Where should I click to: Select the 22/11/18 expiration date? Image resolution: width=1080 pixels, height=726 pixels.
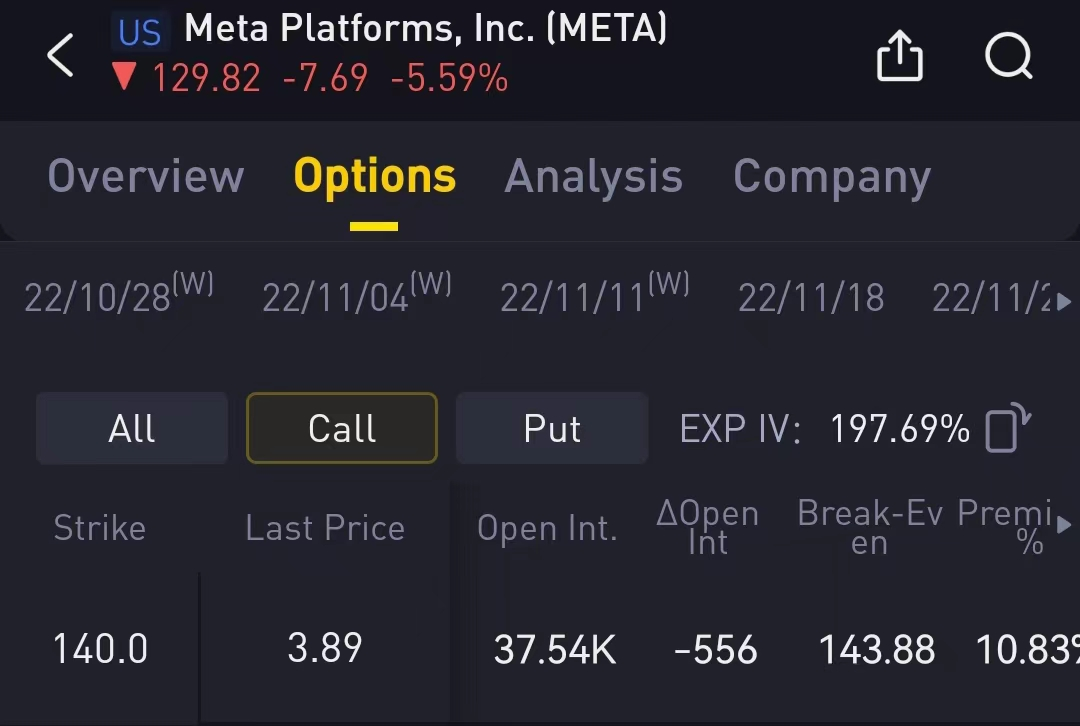pos(811,297)
